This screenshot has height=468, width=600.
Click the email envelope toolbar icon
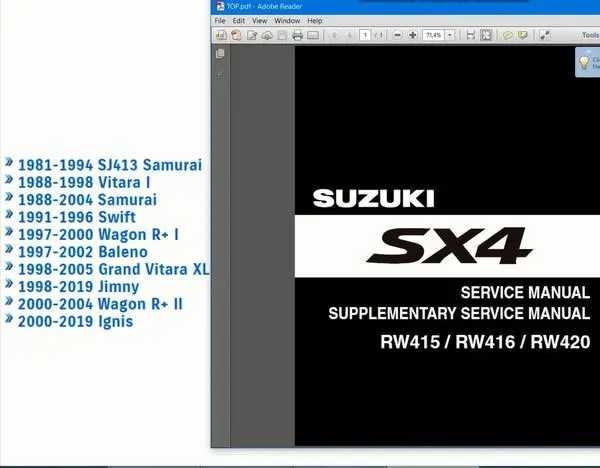[x=313, y=35]
